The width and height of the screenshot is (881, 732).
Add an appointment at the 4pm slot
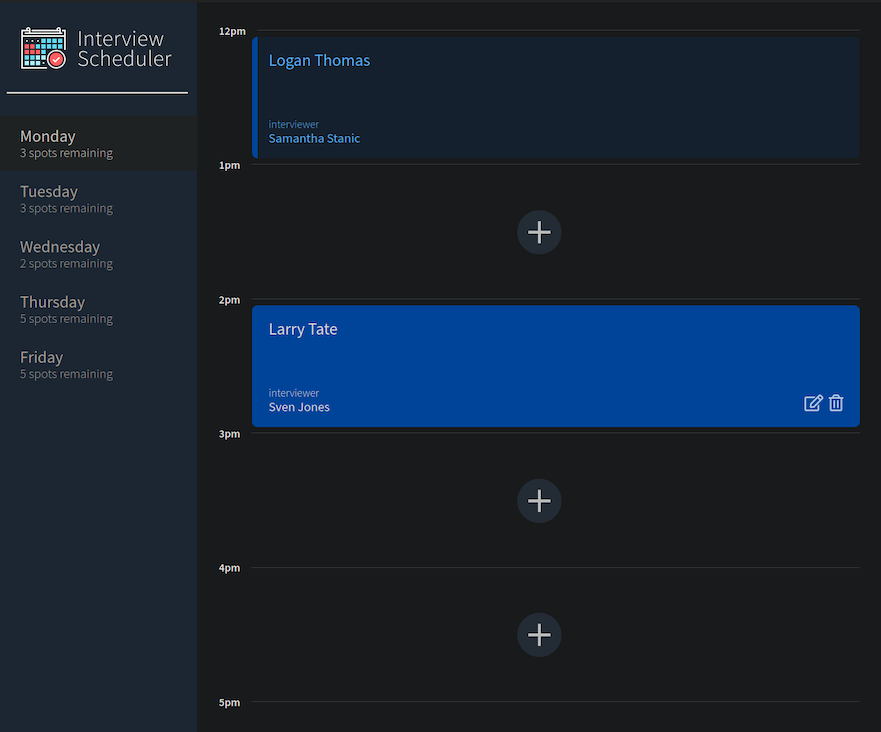coord(539,635)
